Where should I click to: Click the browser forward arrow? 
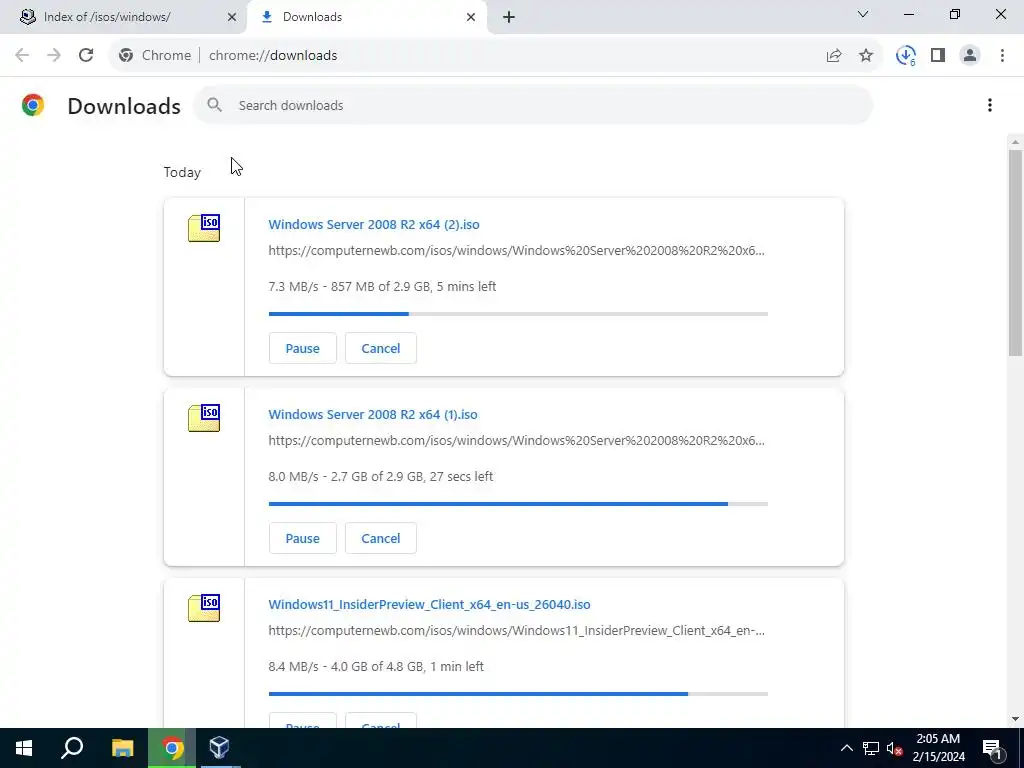coord(54,56)
